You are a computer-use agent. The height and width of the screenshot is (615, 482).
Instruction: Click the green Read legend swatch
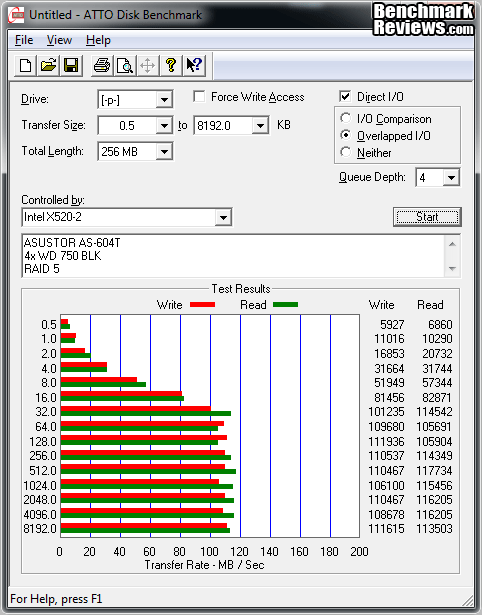(x=286, y=305)
